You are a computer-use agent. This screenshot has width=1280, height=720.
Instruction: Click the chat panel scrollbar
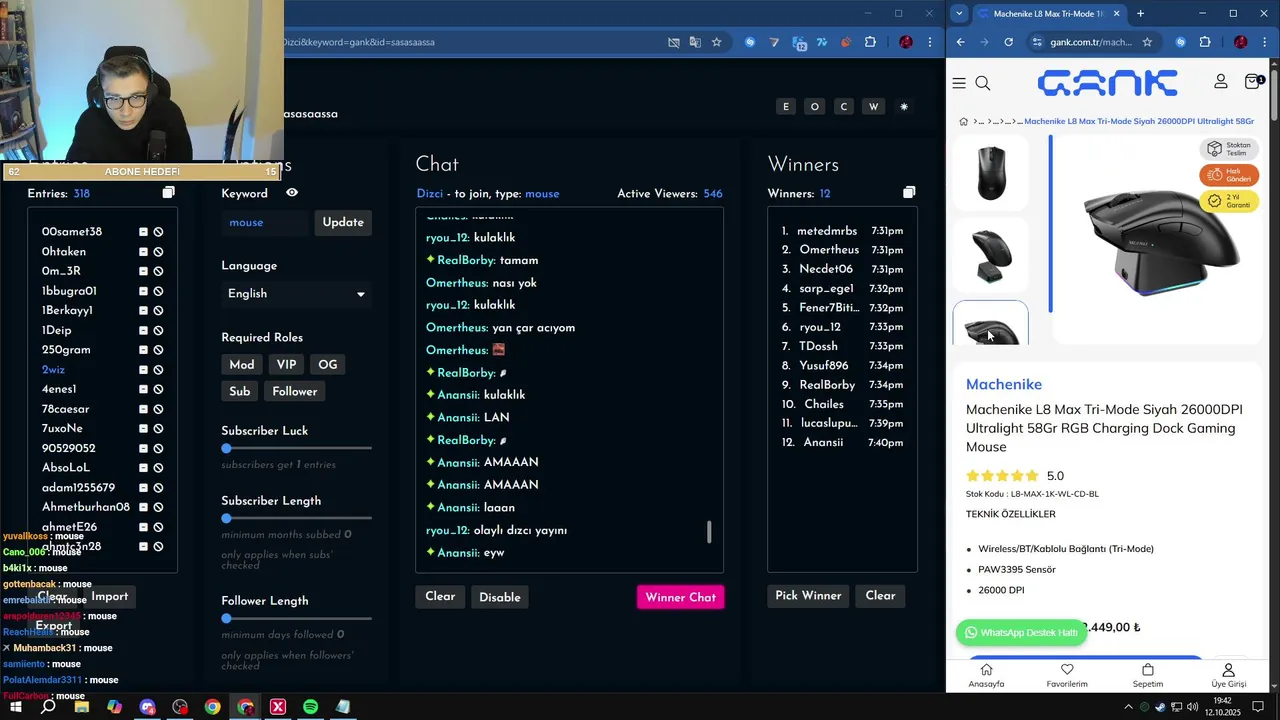click(709, 532)
